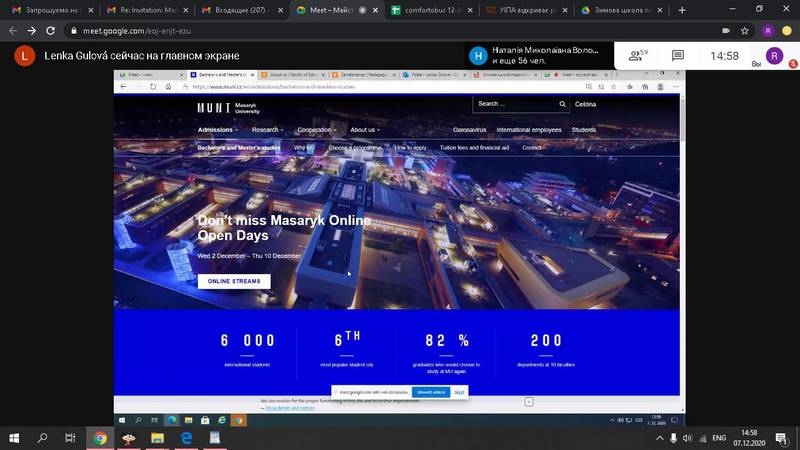Screen dimensions: 800x450
Task: Click the yellow extension icon near profile
Action: coord(787,31)
